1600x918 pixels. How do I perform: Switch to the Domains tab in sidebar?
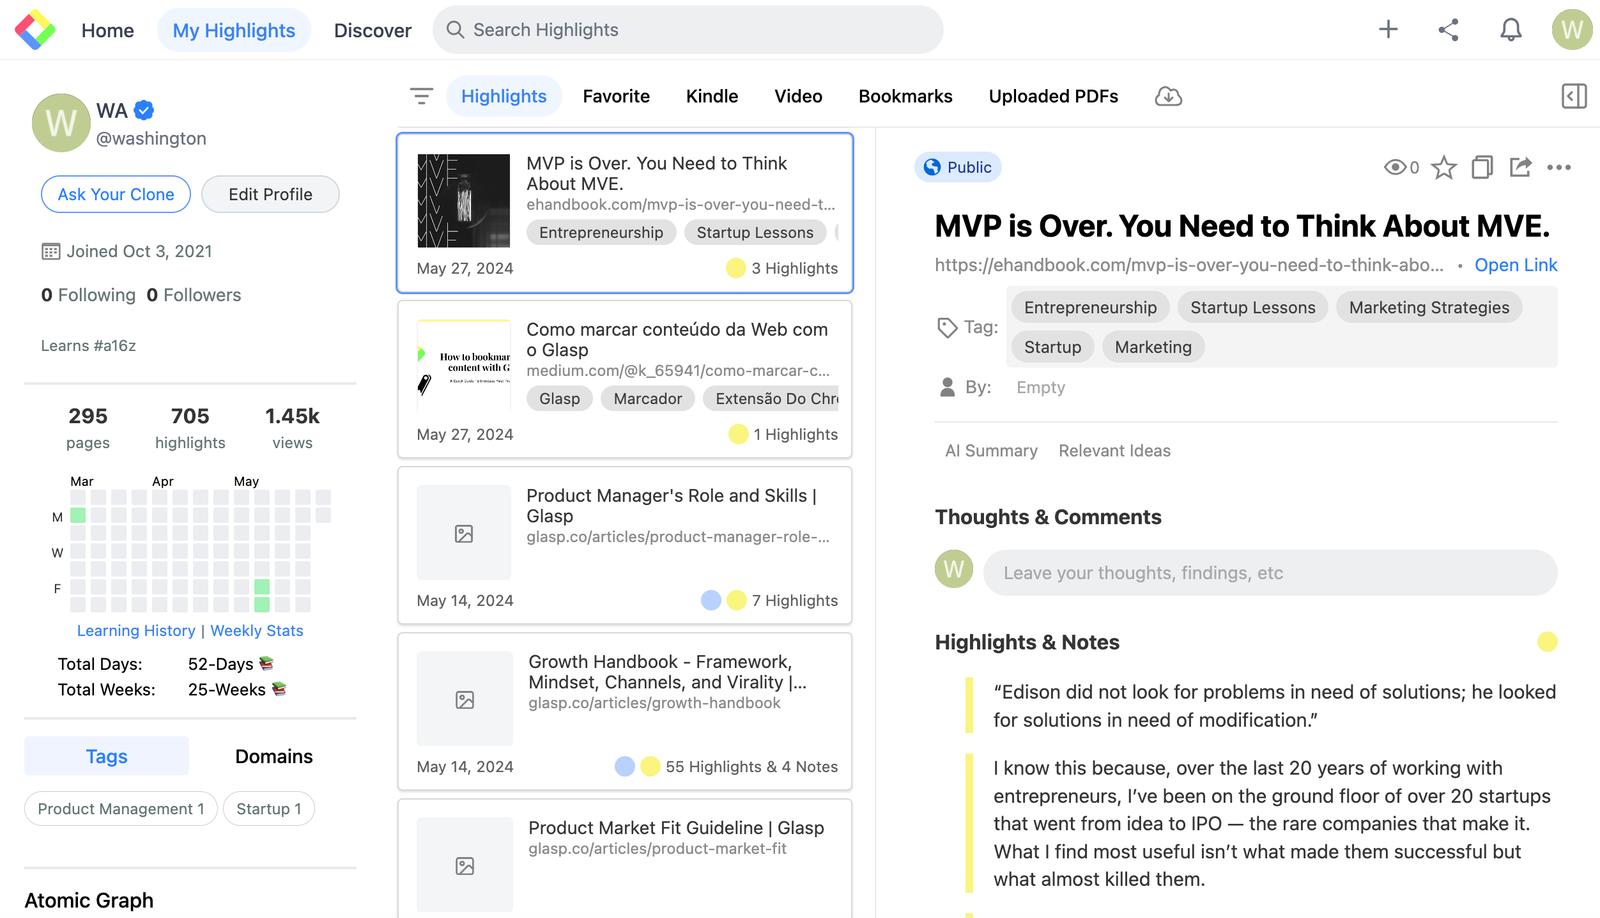tap(274, 756)
